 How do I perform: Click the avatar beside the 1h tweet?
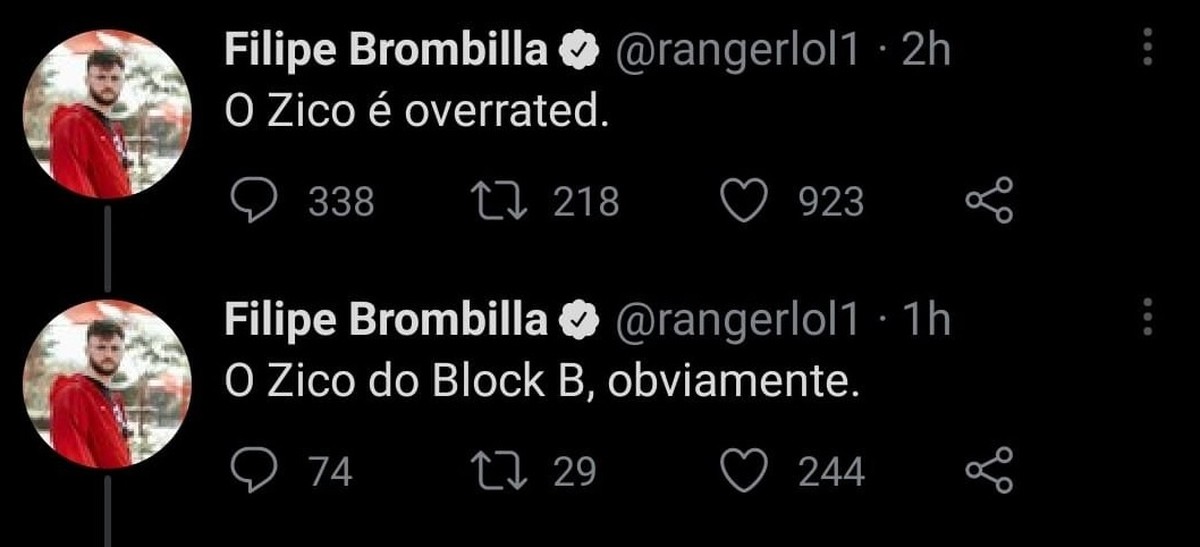(x=105, y=383)
